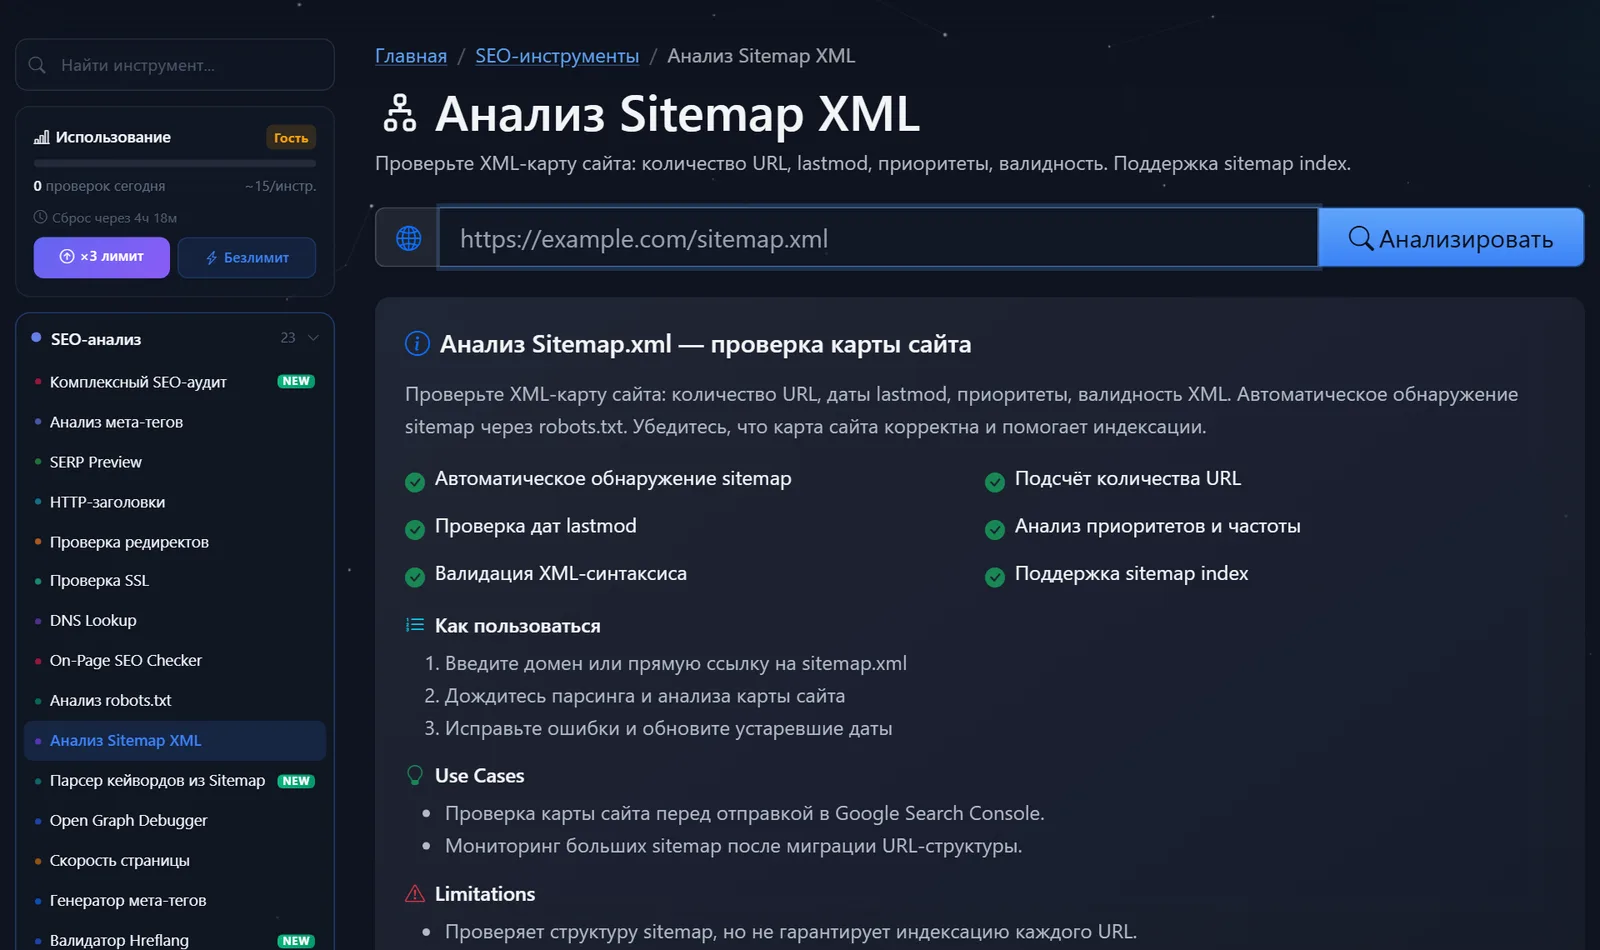Click the search magnifier icon in sidebar
Image resolution: width=1600 pixels, height=950 pixels.
click(x=37, y=65)
